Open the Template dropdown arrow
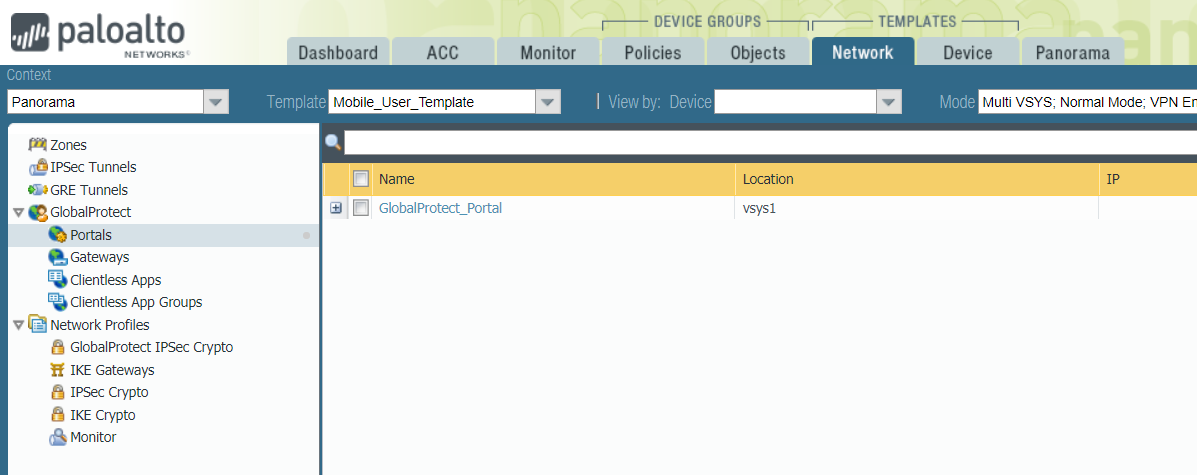This screenshot has height=475, width=1197. coord(547,101)
